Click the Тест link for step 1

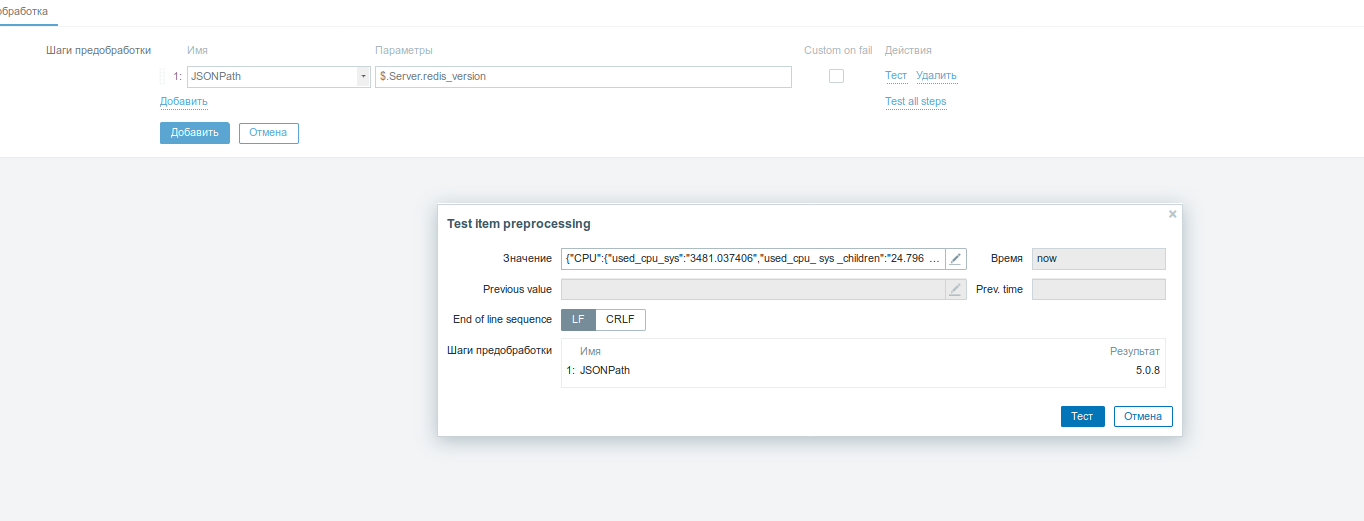click(896, 76)
